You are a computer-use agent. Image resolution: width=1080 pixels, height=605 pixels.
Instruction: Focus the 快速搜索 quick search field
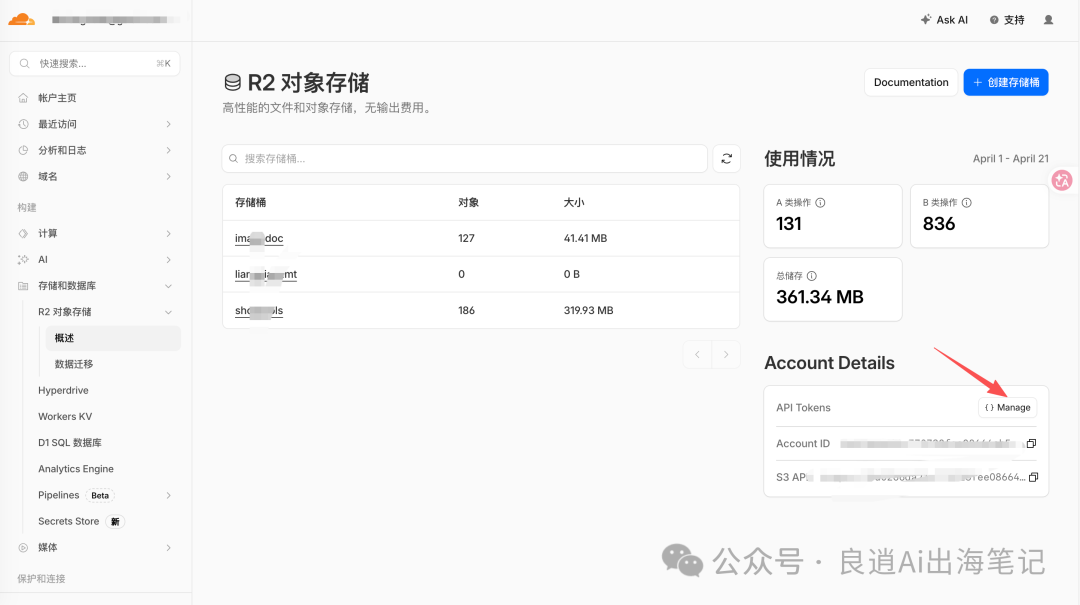tap(95, 63)
